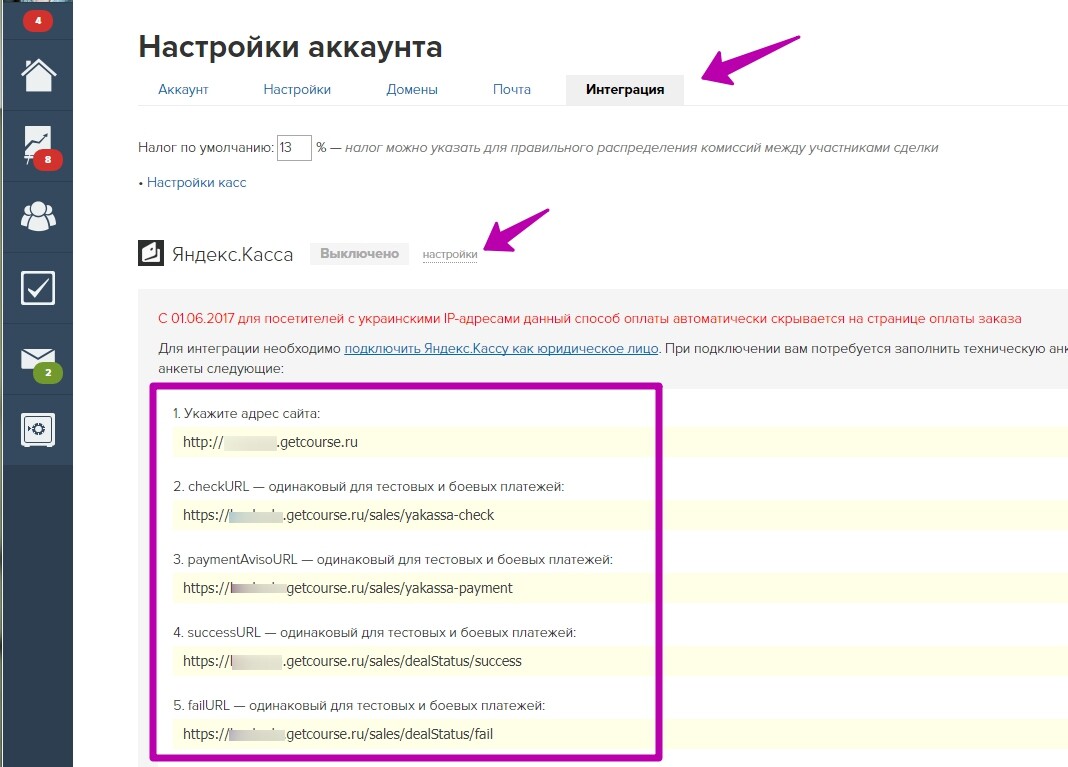Open the home icon in sidebar
The width and height of the screenshot is (1068, 767).
point(38,75)
